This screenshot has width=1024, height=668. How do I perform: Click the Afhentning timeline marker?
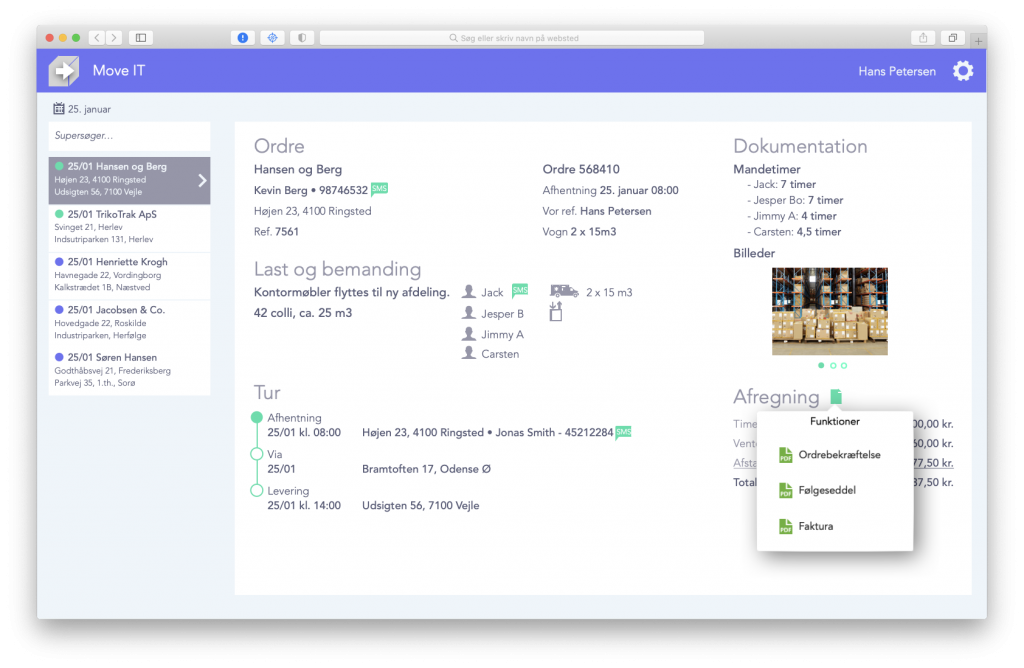point(257,417)
